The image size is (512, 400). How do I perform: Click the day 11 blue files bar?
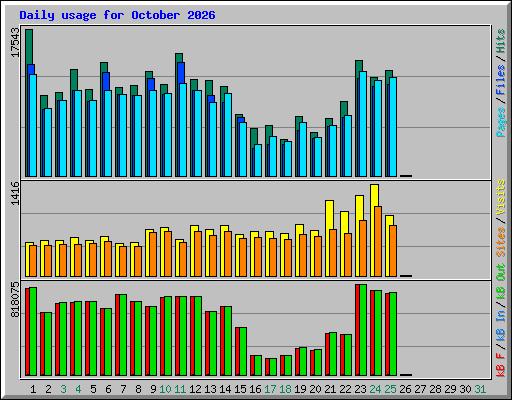click(181, 73)
